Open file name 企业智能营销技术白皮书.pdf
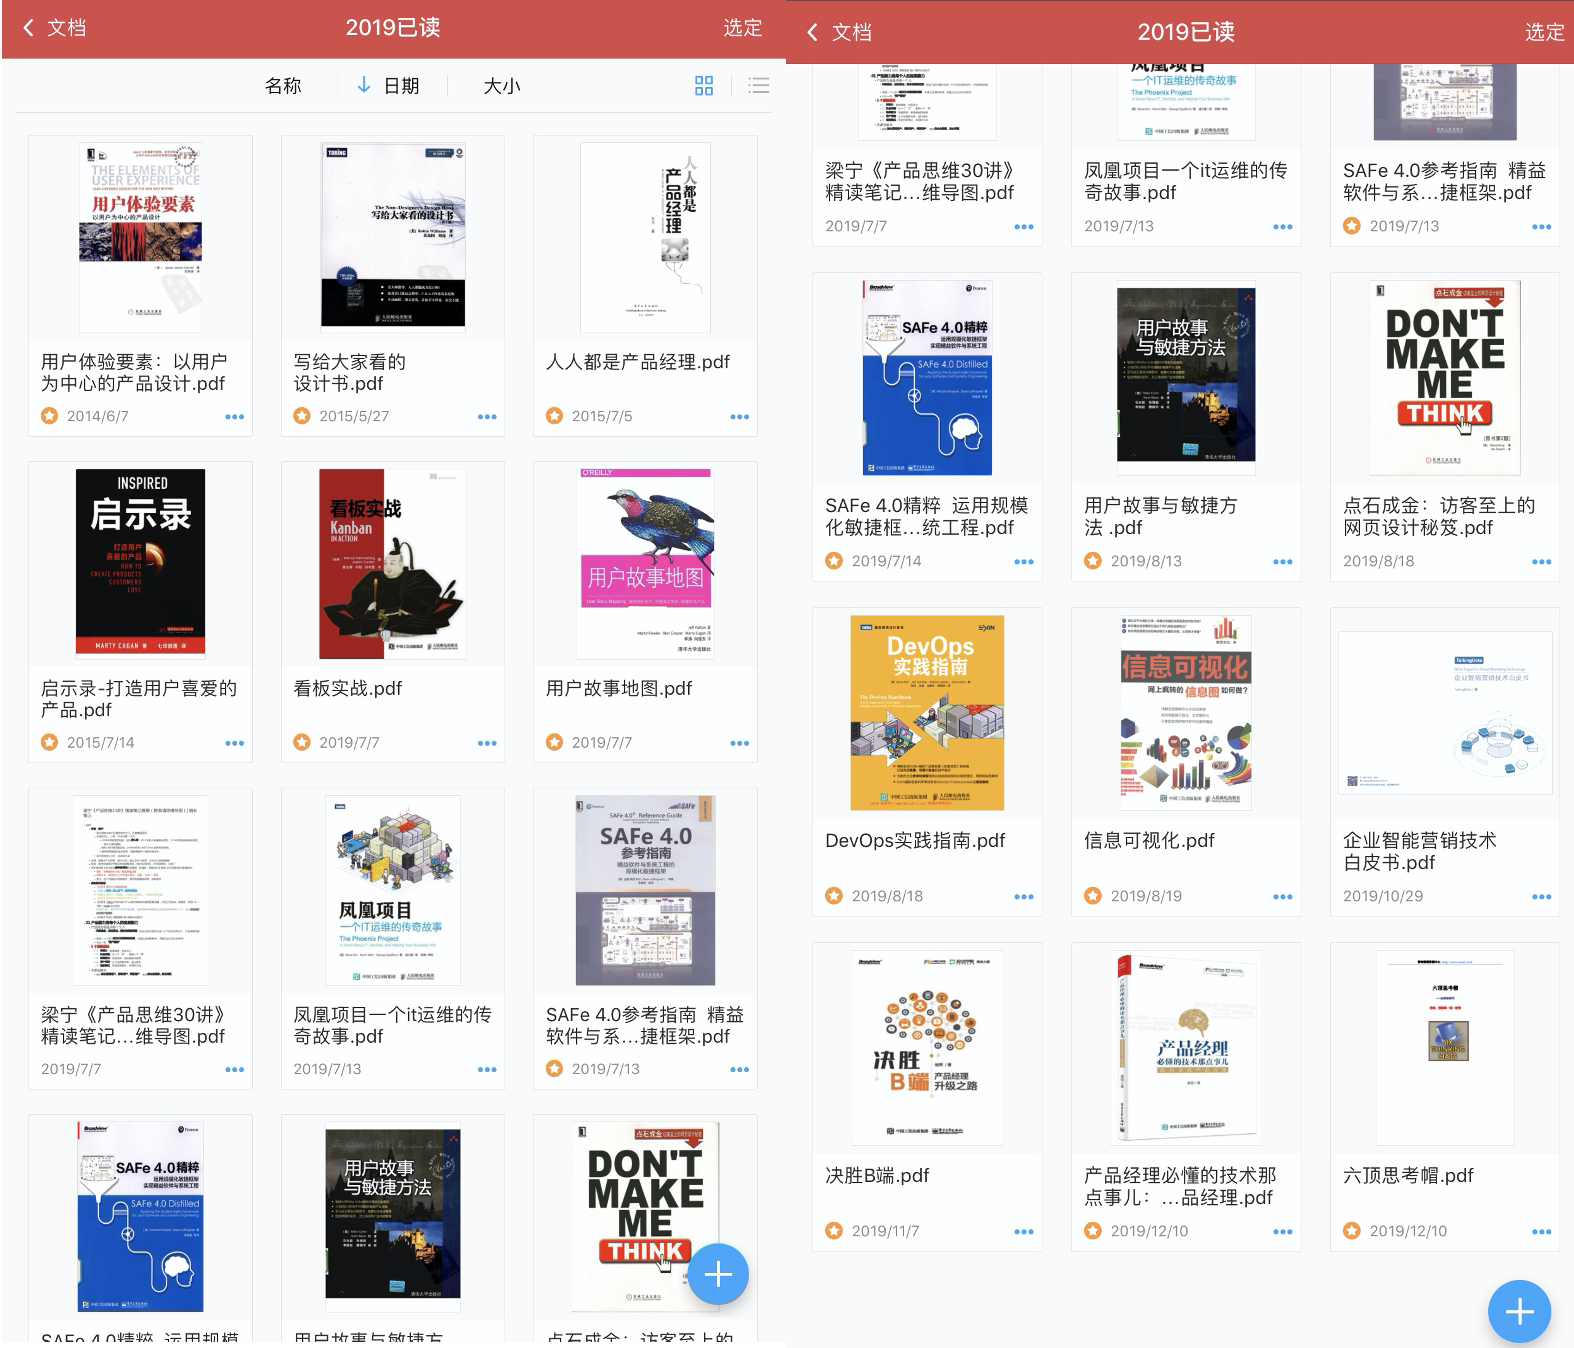This screenshot has height=1348, width=1574. click(x=1420, y=851)
